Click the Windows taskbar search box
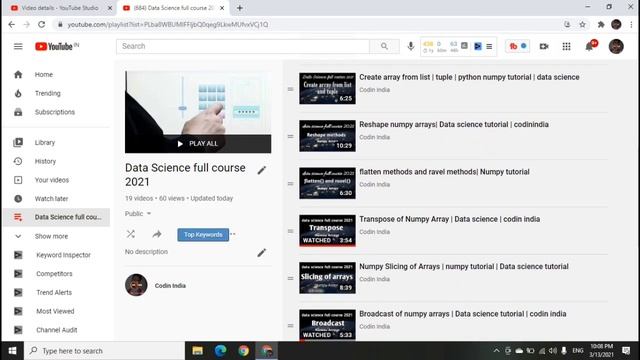The width and height of the screenshot is (640, 360). (104, 351)
